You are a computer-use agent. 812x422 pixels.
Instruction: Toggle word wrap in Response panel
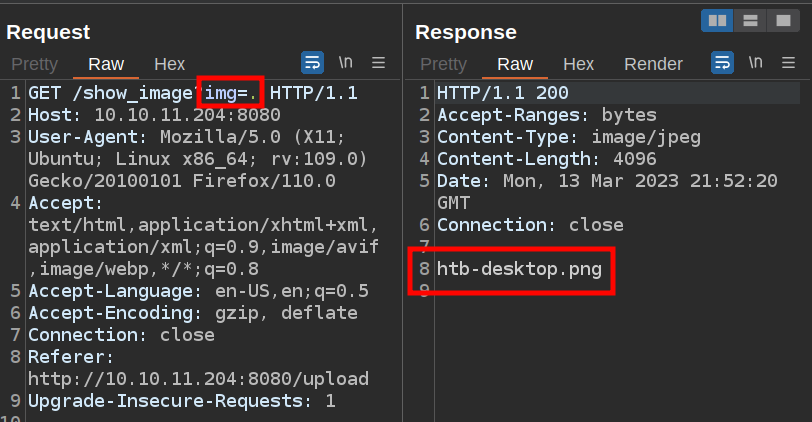pos(722,63)
